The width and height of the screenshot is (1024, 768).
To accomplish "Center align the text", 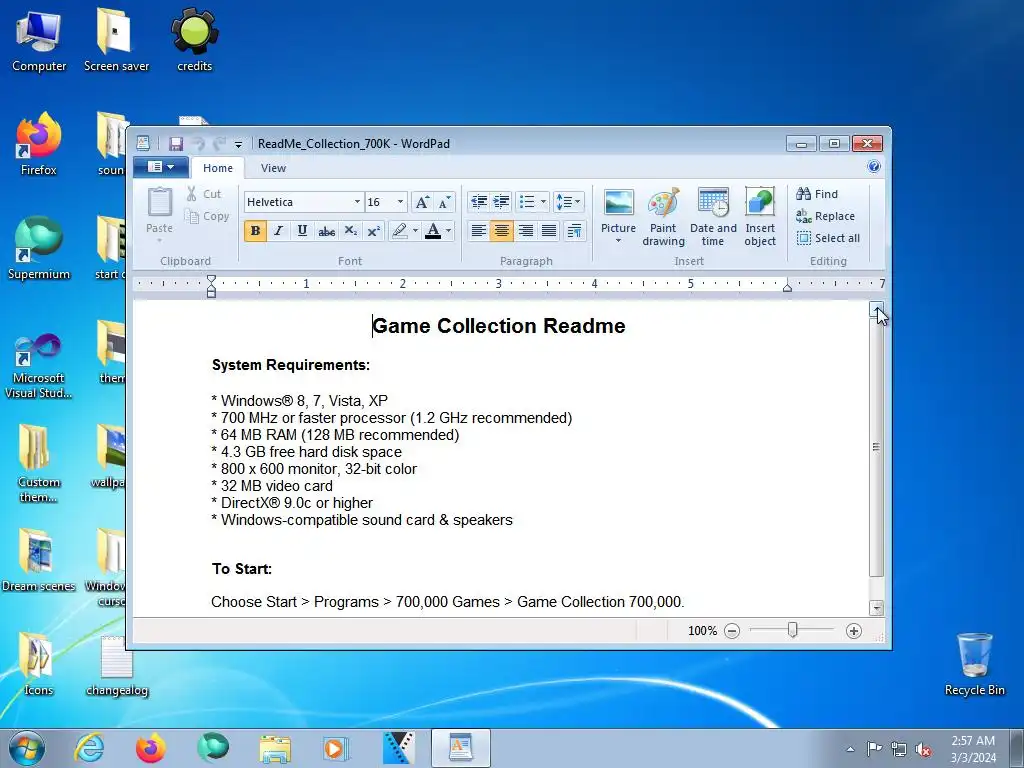I will click(502, 231).
